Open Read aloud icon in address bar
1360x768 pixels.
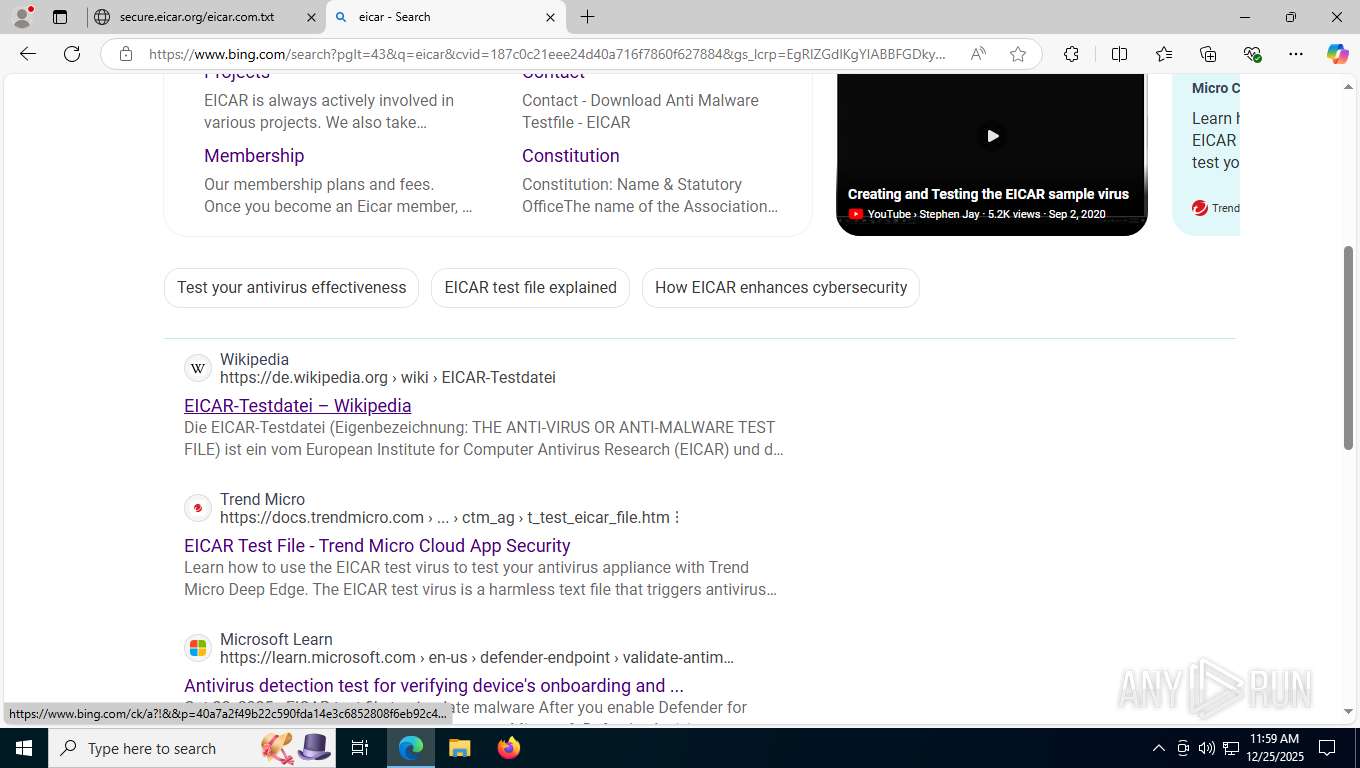[978, 54]
